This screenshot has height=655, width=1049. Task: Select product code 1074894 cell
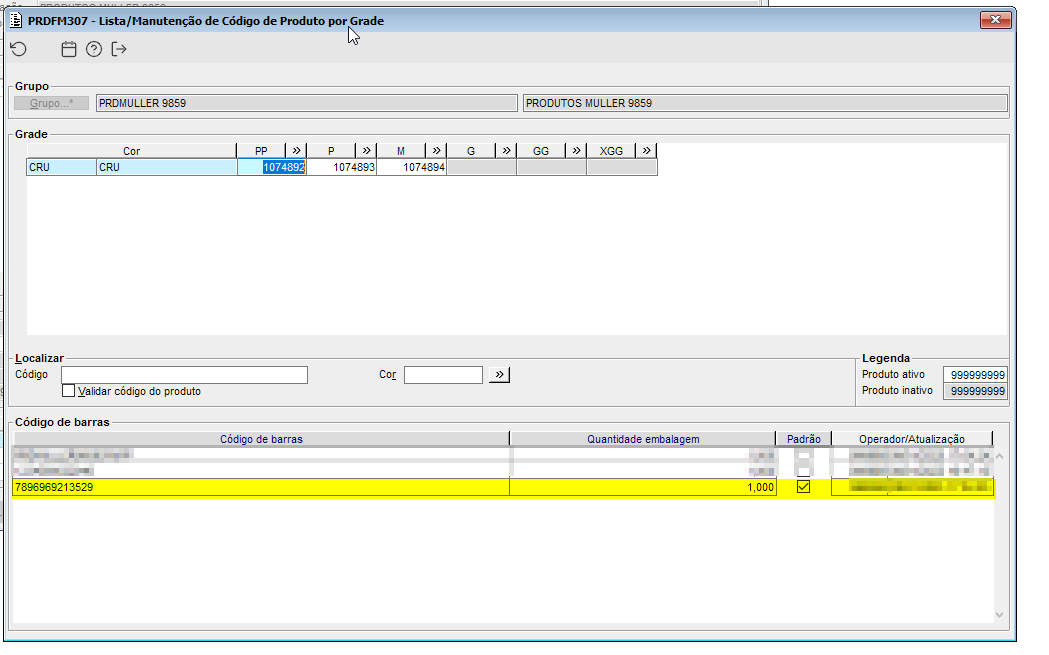411,167
